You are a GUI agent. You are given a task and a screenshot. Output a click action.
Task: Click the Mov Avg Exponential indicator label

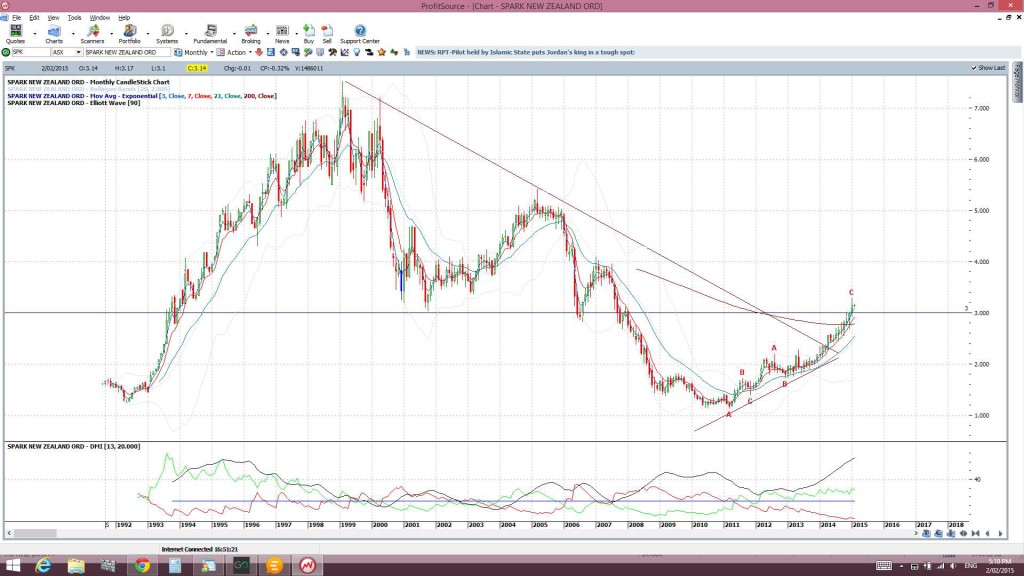(142, 96)
